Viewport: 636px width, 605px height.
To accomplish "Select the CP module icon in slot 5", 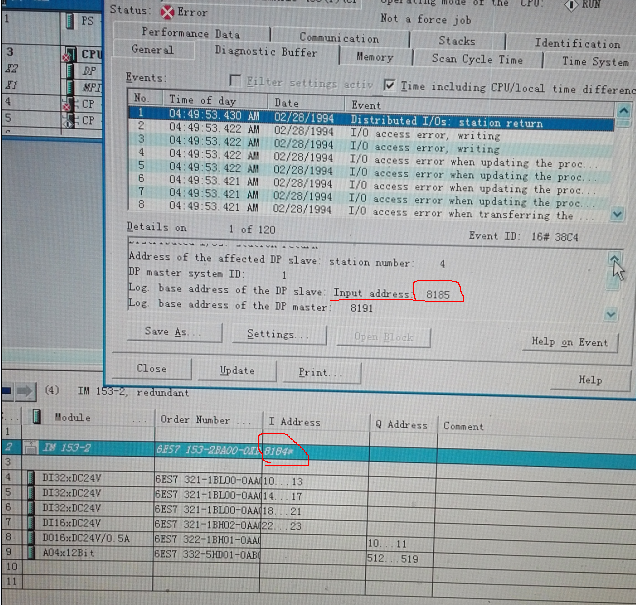I will [69, 121].
